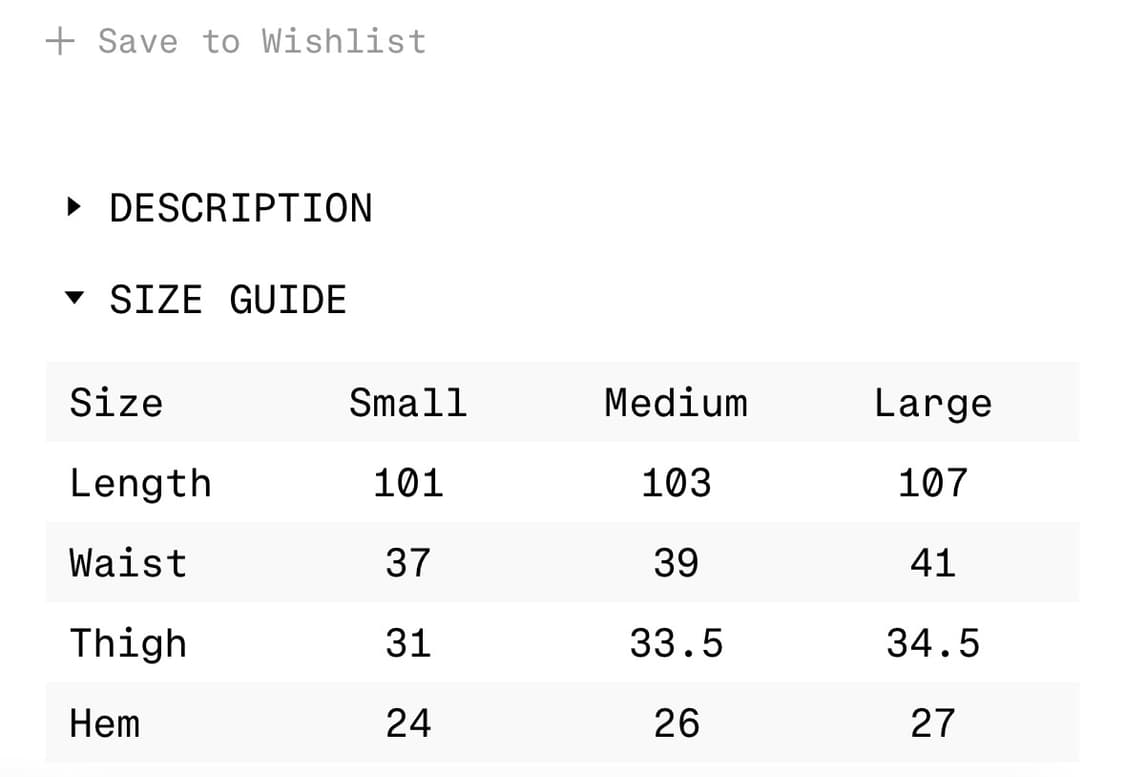Click the SIZE GUIDE heading text
1125x777 pixels.
[x=228, y=299]
